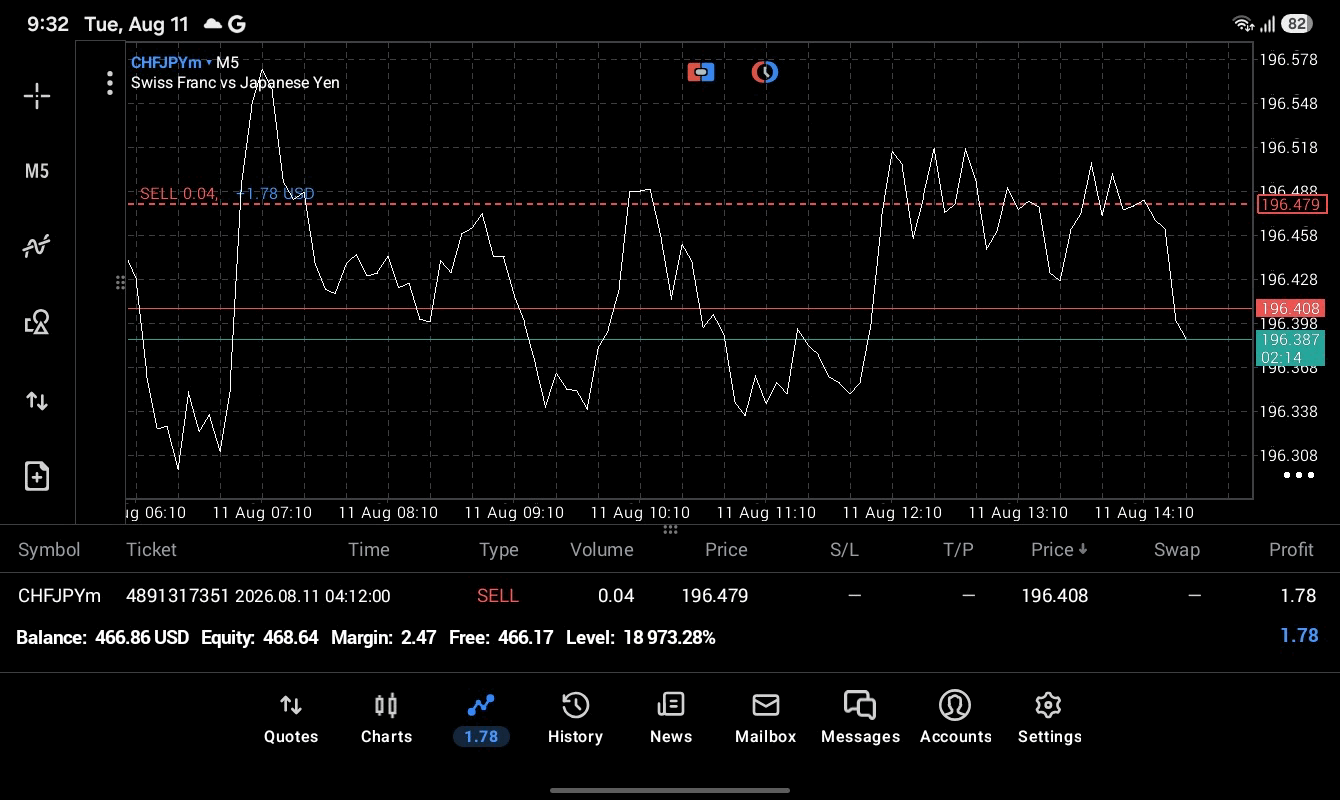This screenshot has height=800, width=1340.
Task: Open the drawing objects shapes tool
Action: pos(37,322)
